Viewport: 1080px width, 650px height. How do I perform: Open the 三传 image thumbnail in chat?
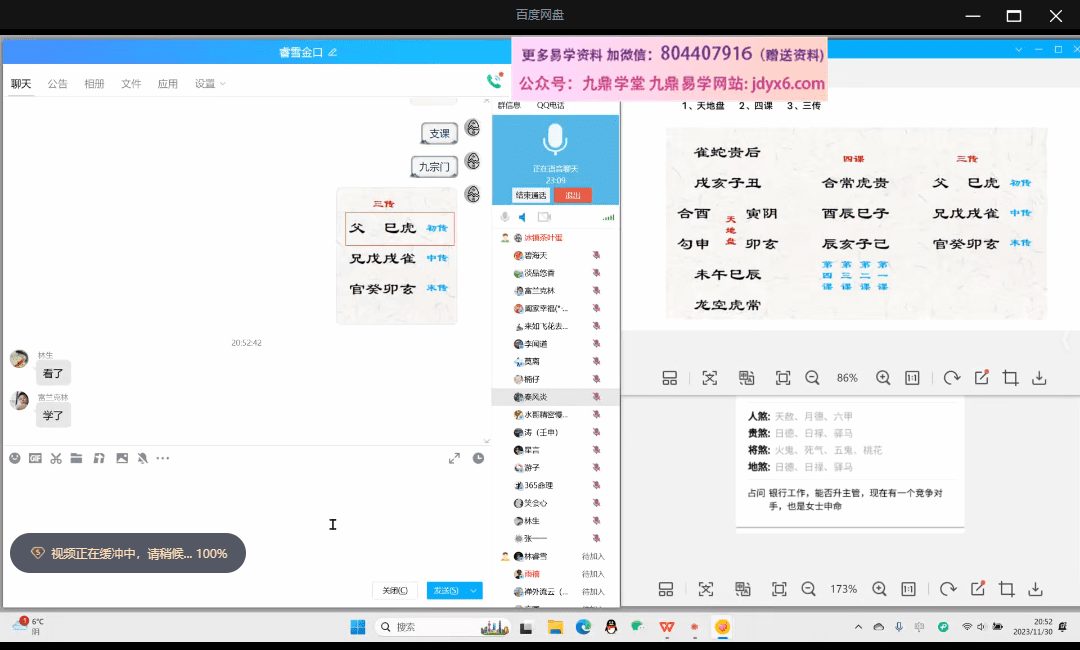click(397, 256)
